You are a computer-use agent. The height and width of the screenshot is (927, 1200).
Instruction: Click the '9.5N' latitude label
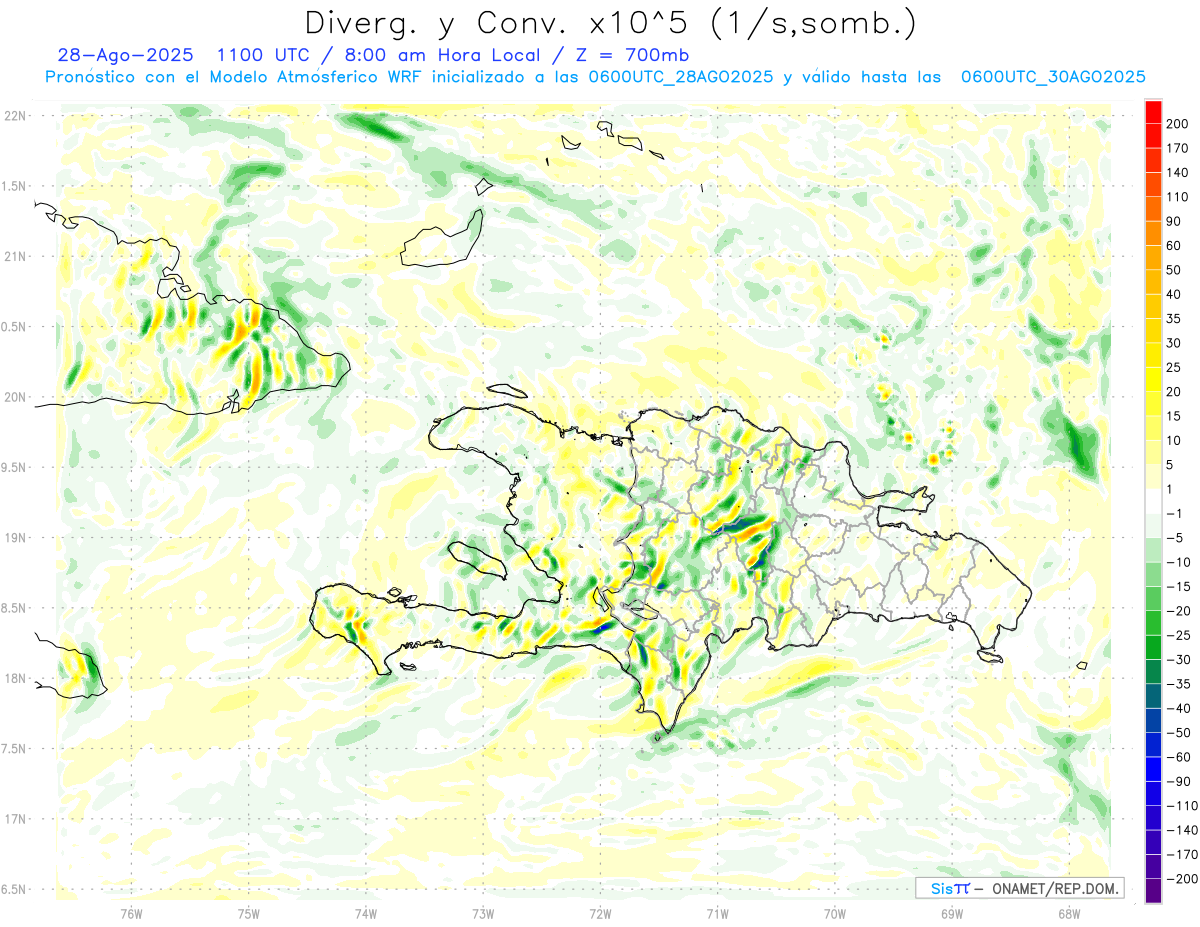point(15,467)
